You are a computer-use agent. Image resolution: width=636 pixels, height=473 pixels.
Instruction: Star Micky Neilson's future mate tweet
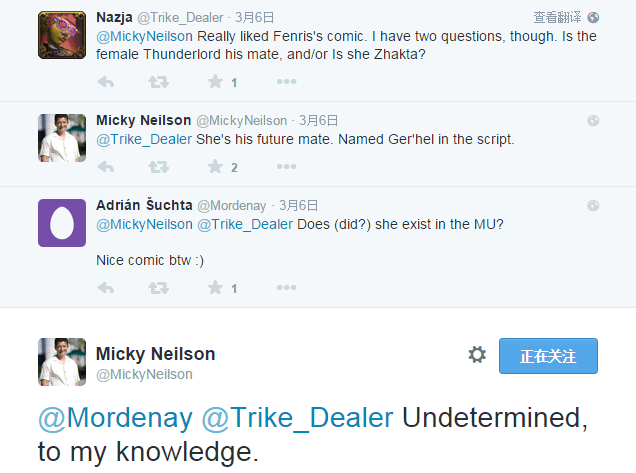coord(215,167)
